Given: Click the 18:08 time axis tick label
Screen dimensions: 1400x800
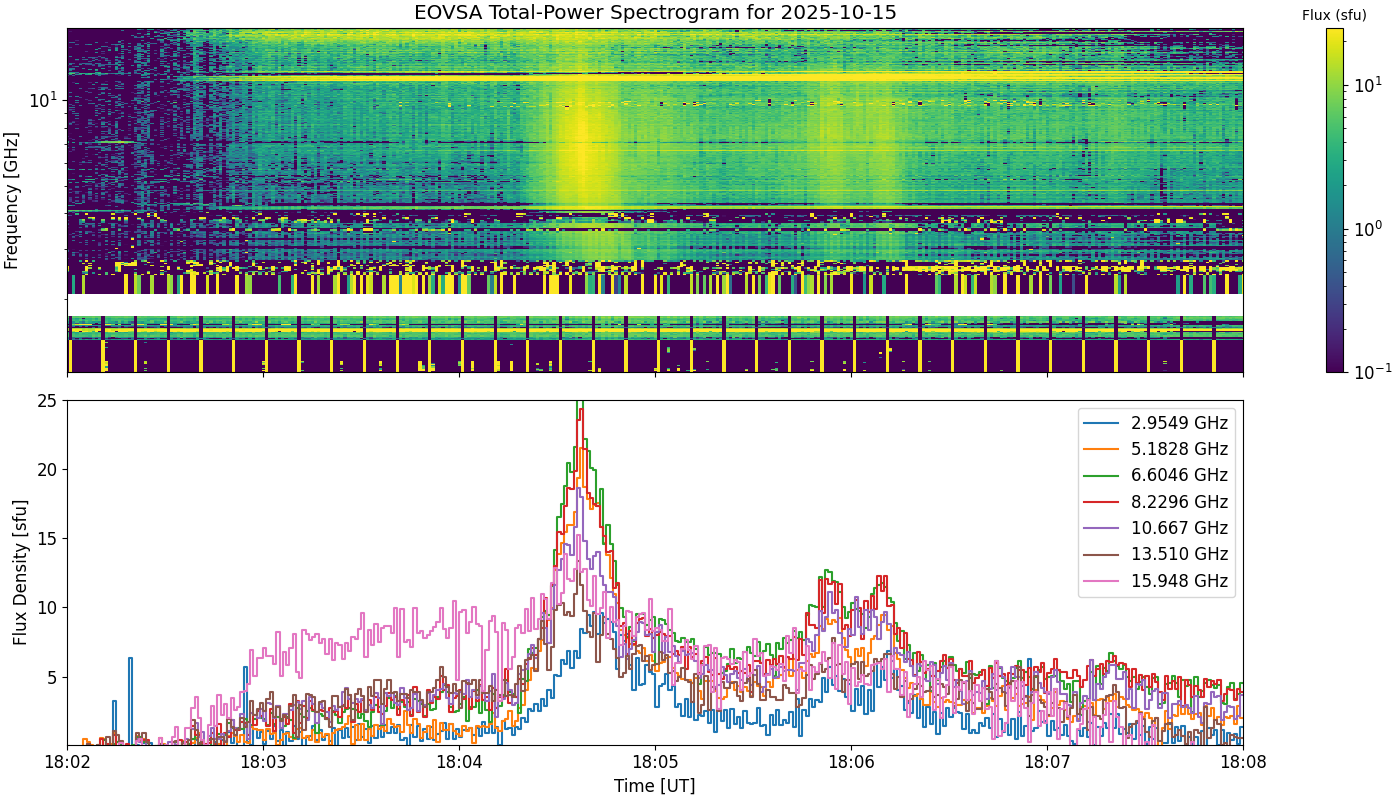Looking at the screenshot, I should click(x=1243, y=761).
